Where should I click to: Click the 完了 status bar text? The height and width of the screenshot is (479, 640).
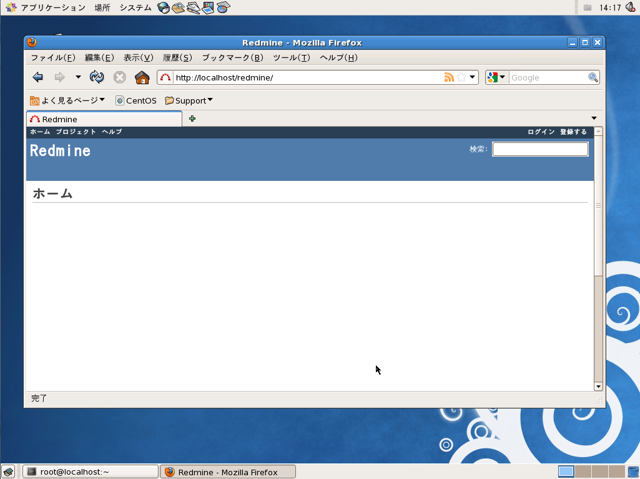coord(39,398)
